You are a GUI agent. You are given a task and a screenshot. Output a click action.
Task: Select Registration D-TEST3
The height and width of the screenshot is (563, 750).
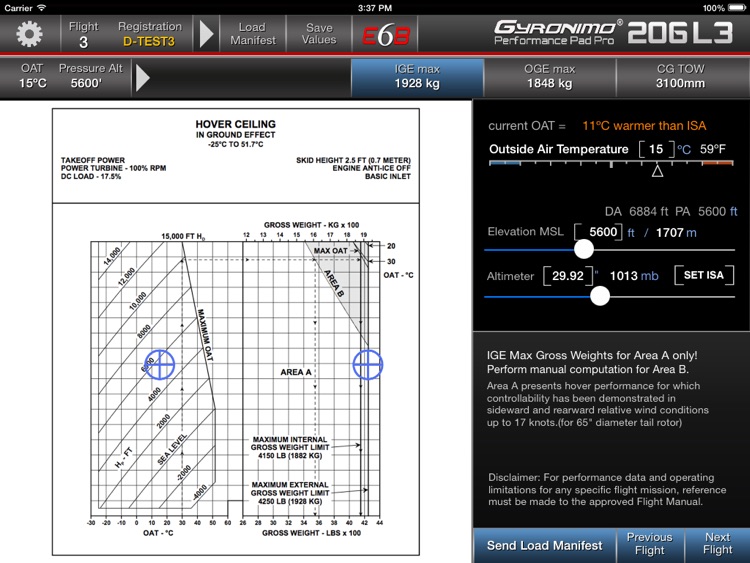tap(150, 34)
